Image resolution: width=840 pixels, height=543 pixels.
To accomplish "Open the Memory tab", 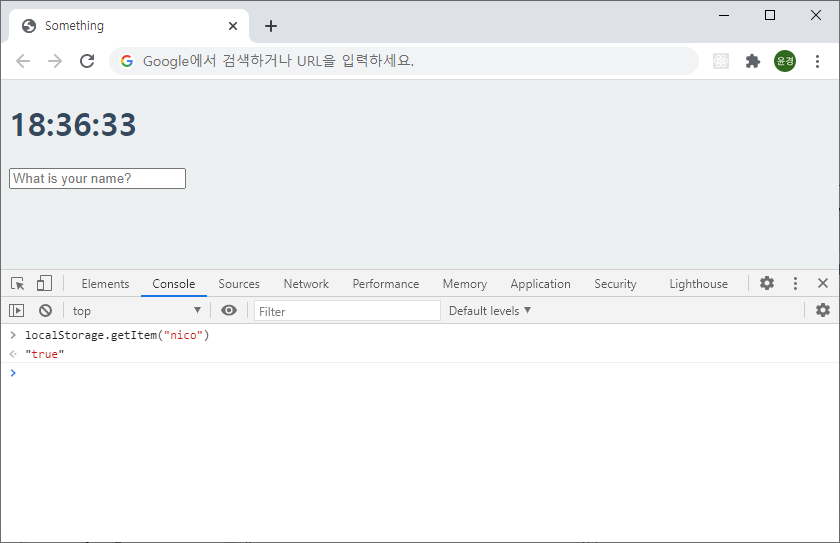I will coord(464,284).
